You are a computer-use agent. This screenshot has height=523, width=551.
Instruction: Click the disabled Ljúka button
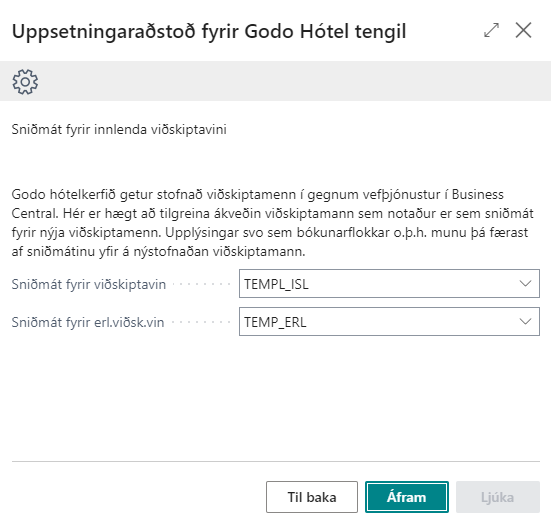tap(498, 497)
